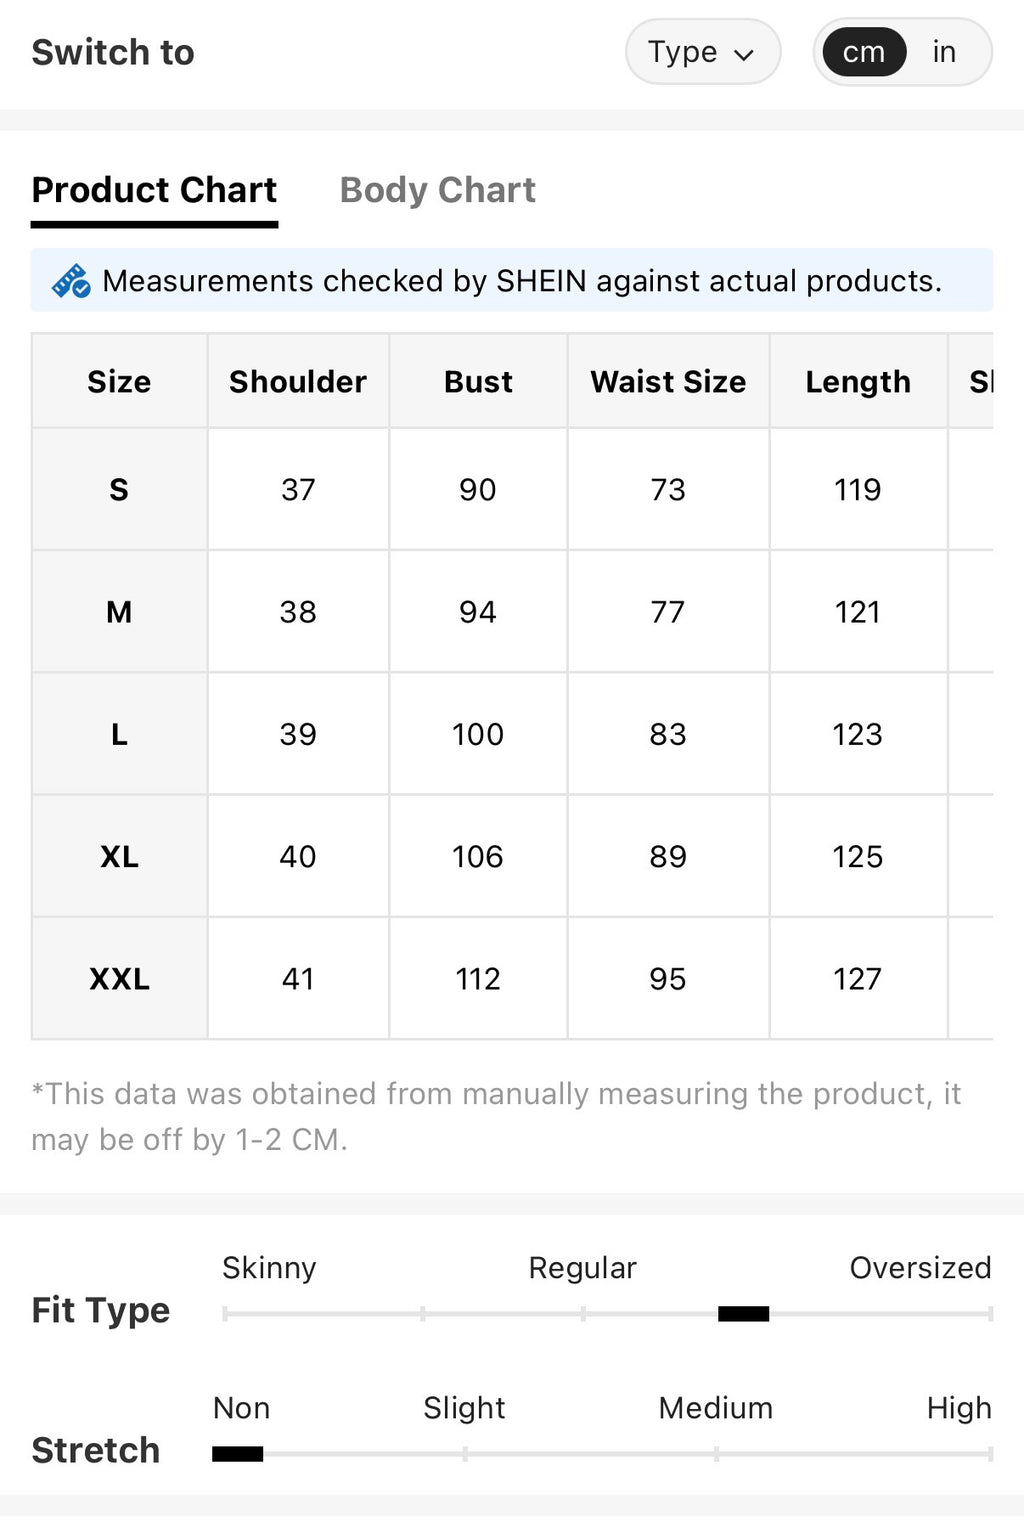Select the size XXL row label
Screen dimensions: 1024x1522
119,979
